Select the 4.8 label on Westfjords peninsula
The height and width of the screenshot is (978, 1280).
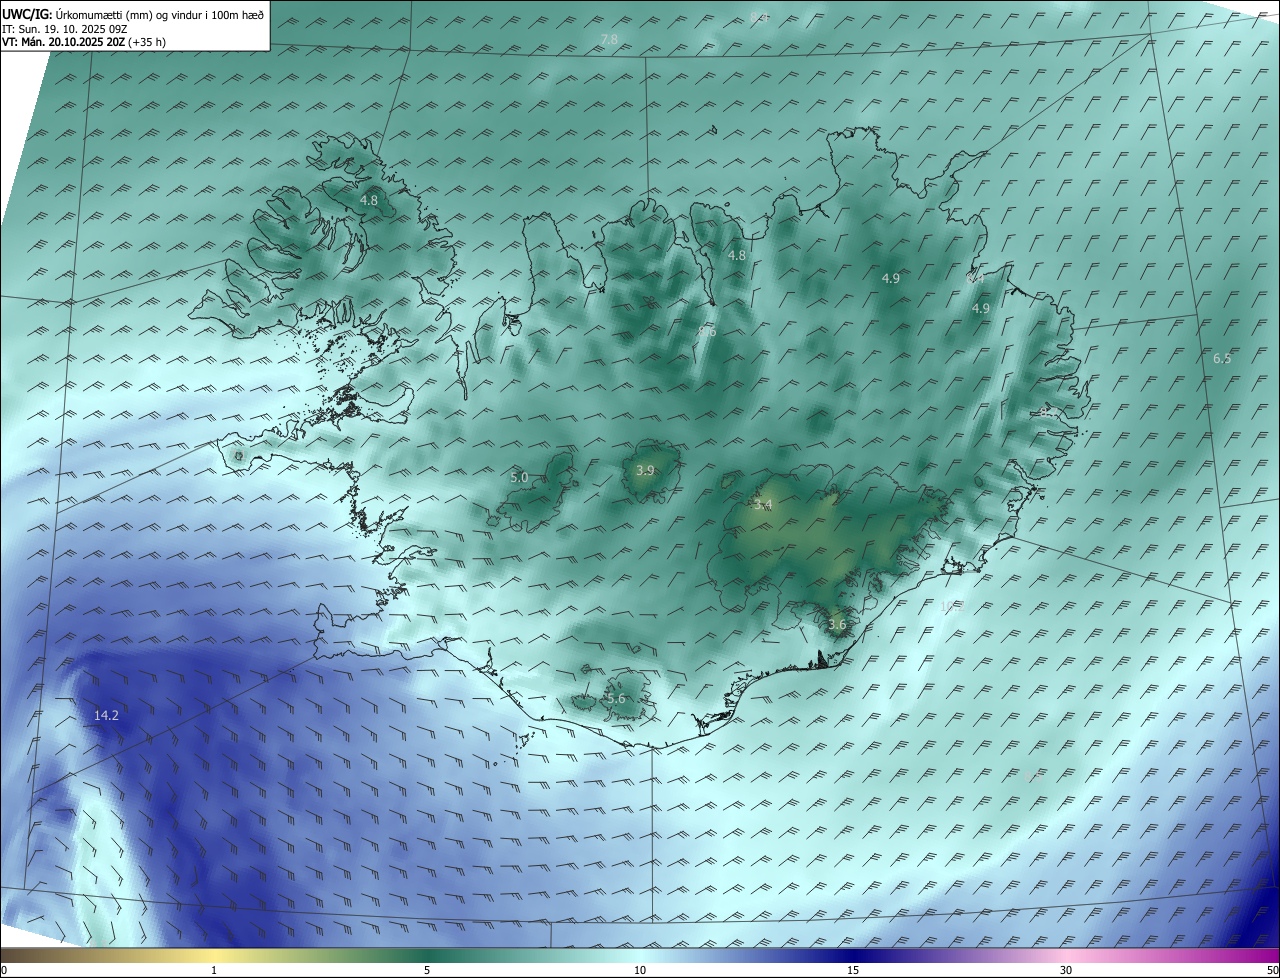[x=369, y=200]
